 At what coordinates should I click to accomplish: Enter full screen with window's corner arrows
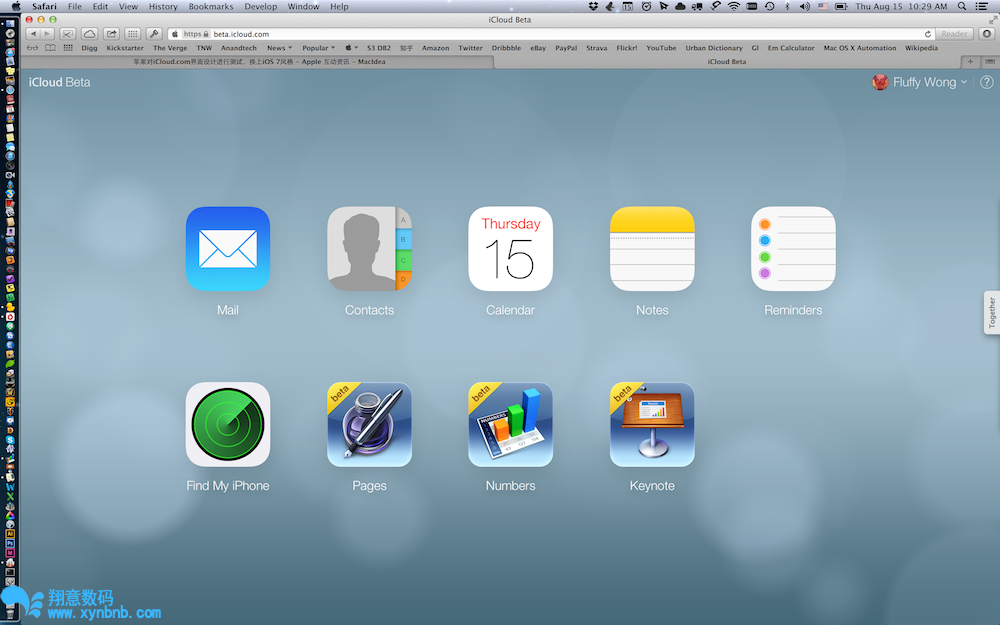[992, 20]
